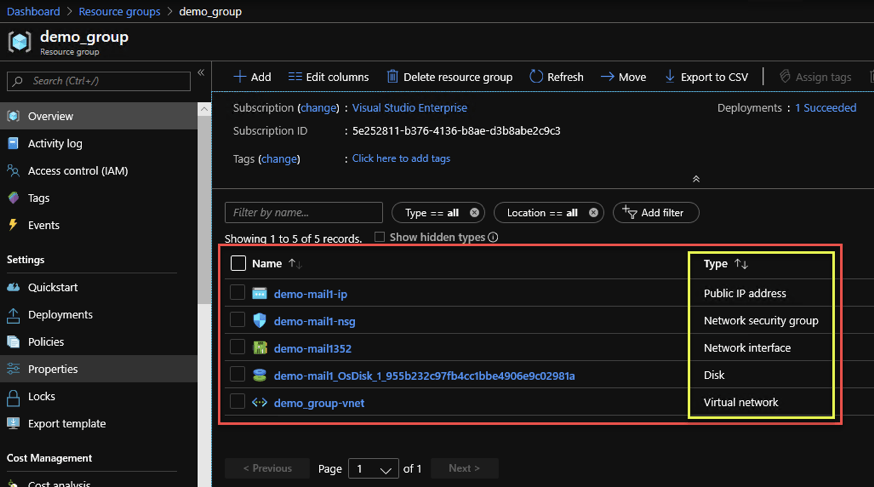Click change link next to Tags
This screenshot has height=487, width=874.
pos(279,159)
